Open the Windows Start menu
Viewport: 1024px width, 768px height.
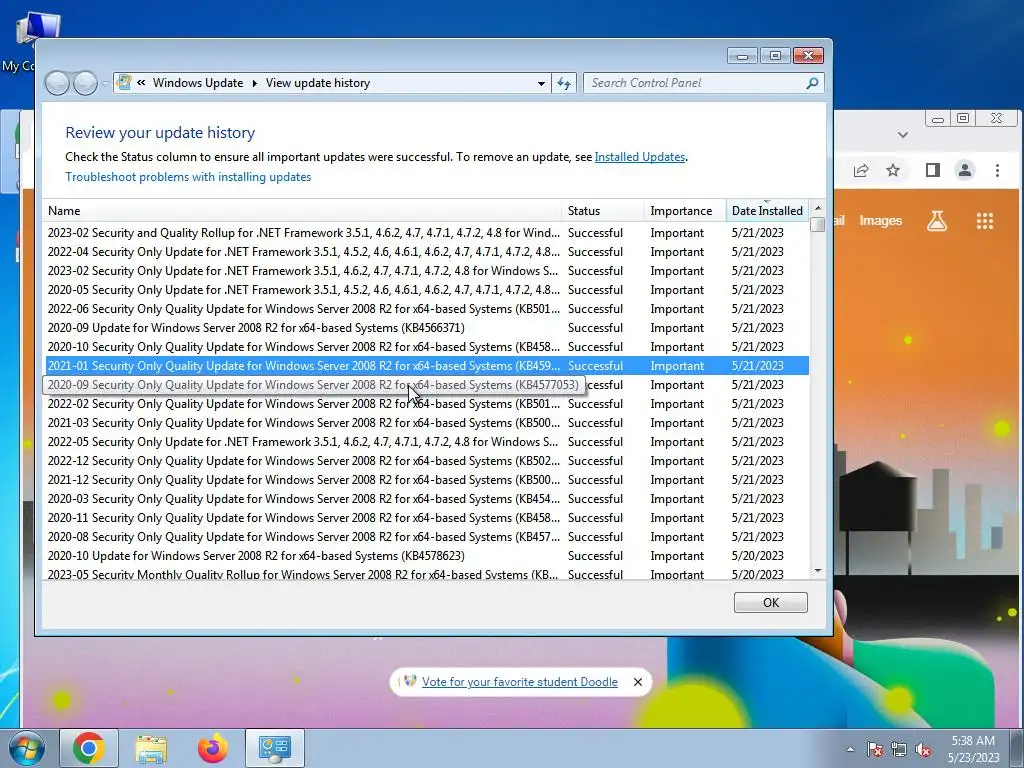pyautogui.click(x=26, y=748)
